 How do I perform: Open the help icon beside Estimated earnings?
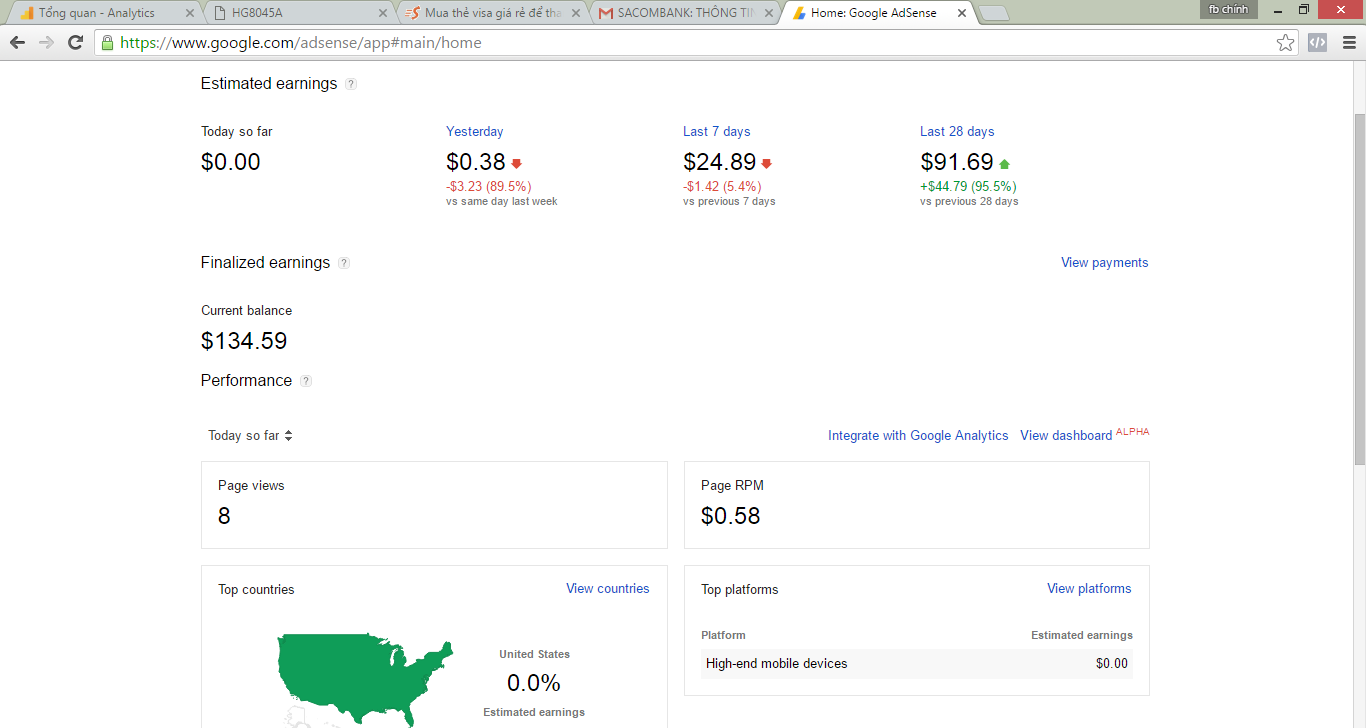coord(351,84)
